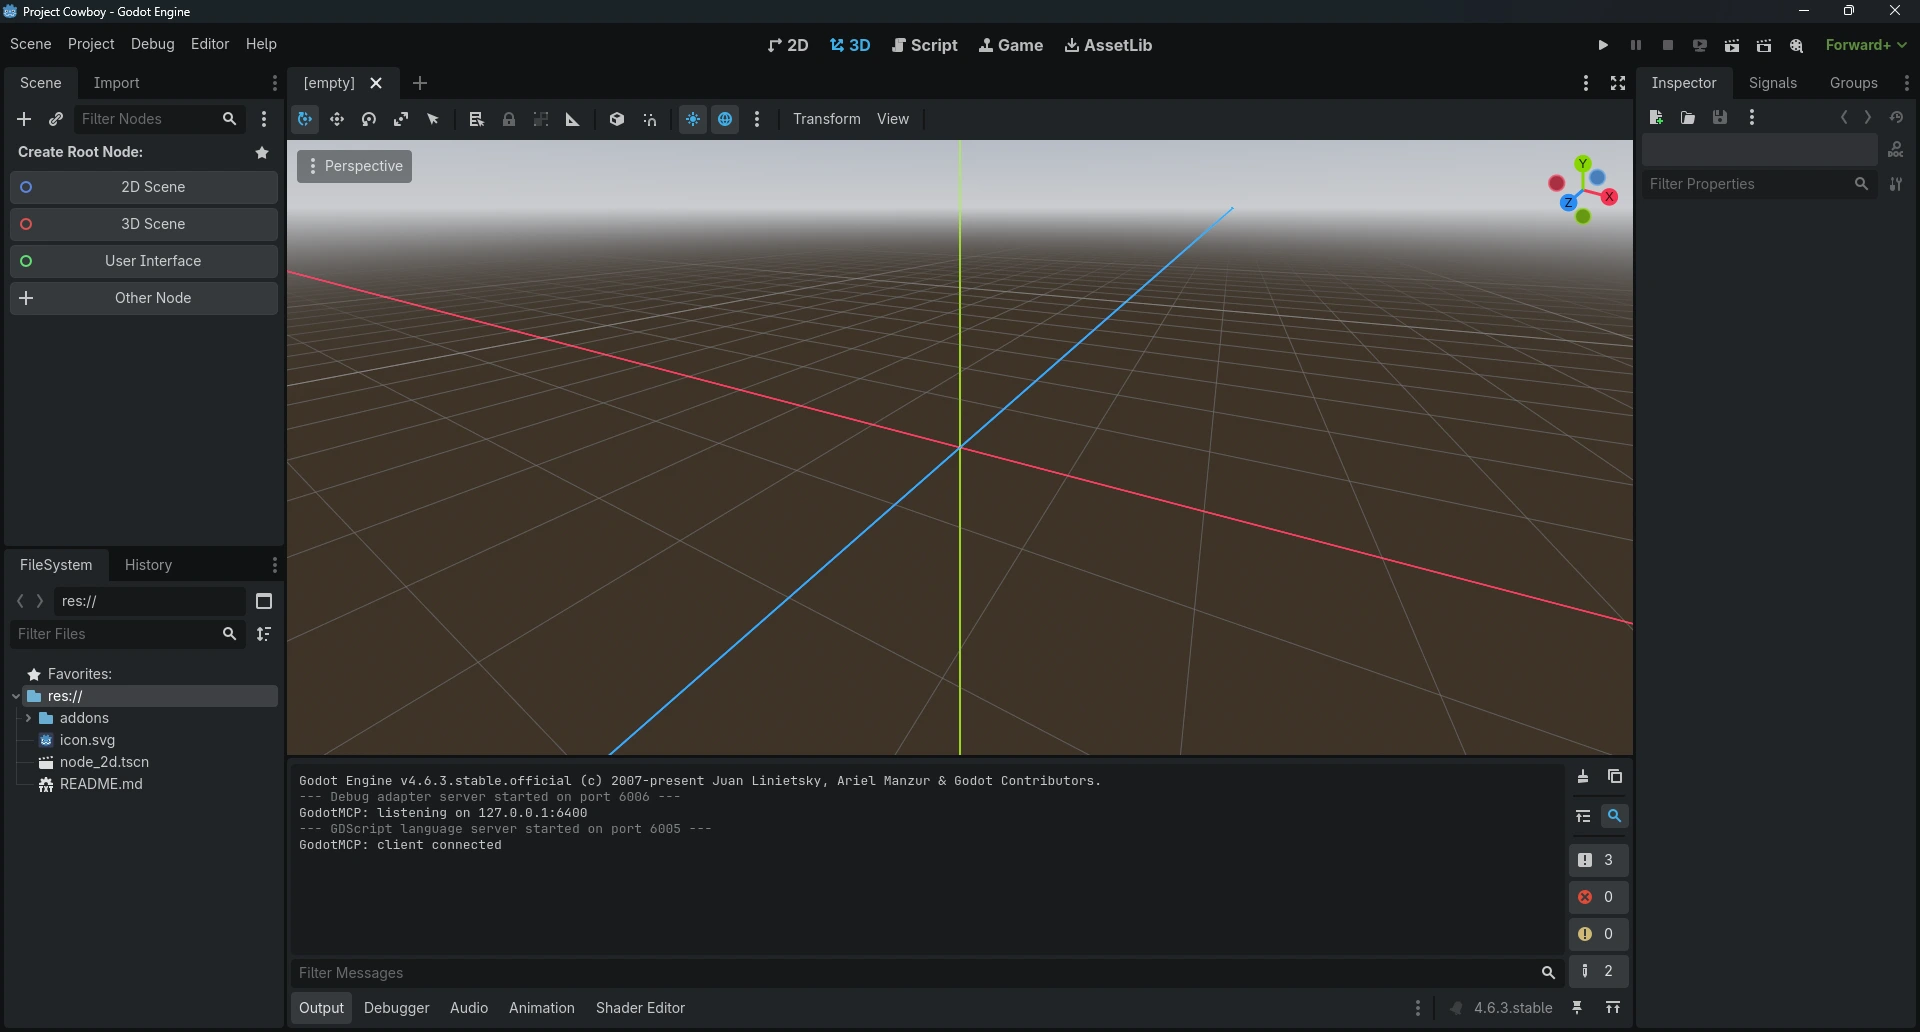Toggle FileSystem split mode icon
Image resolution: width=1920 pixels, height=1032 pixels.
point(264,601)
